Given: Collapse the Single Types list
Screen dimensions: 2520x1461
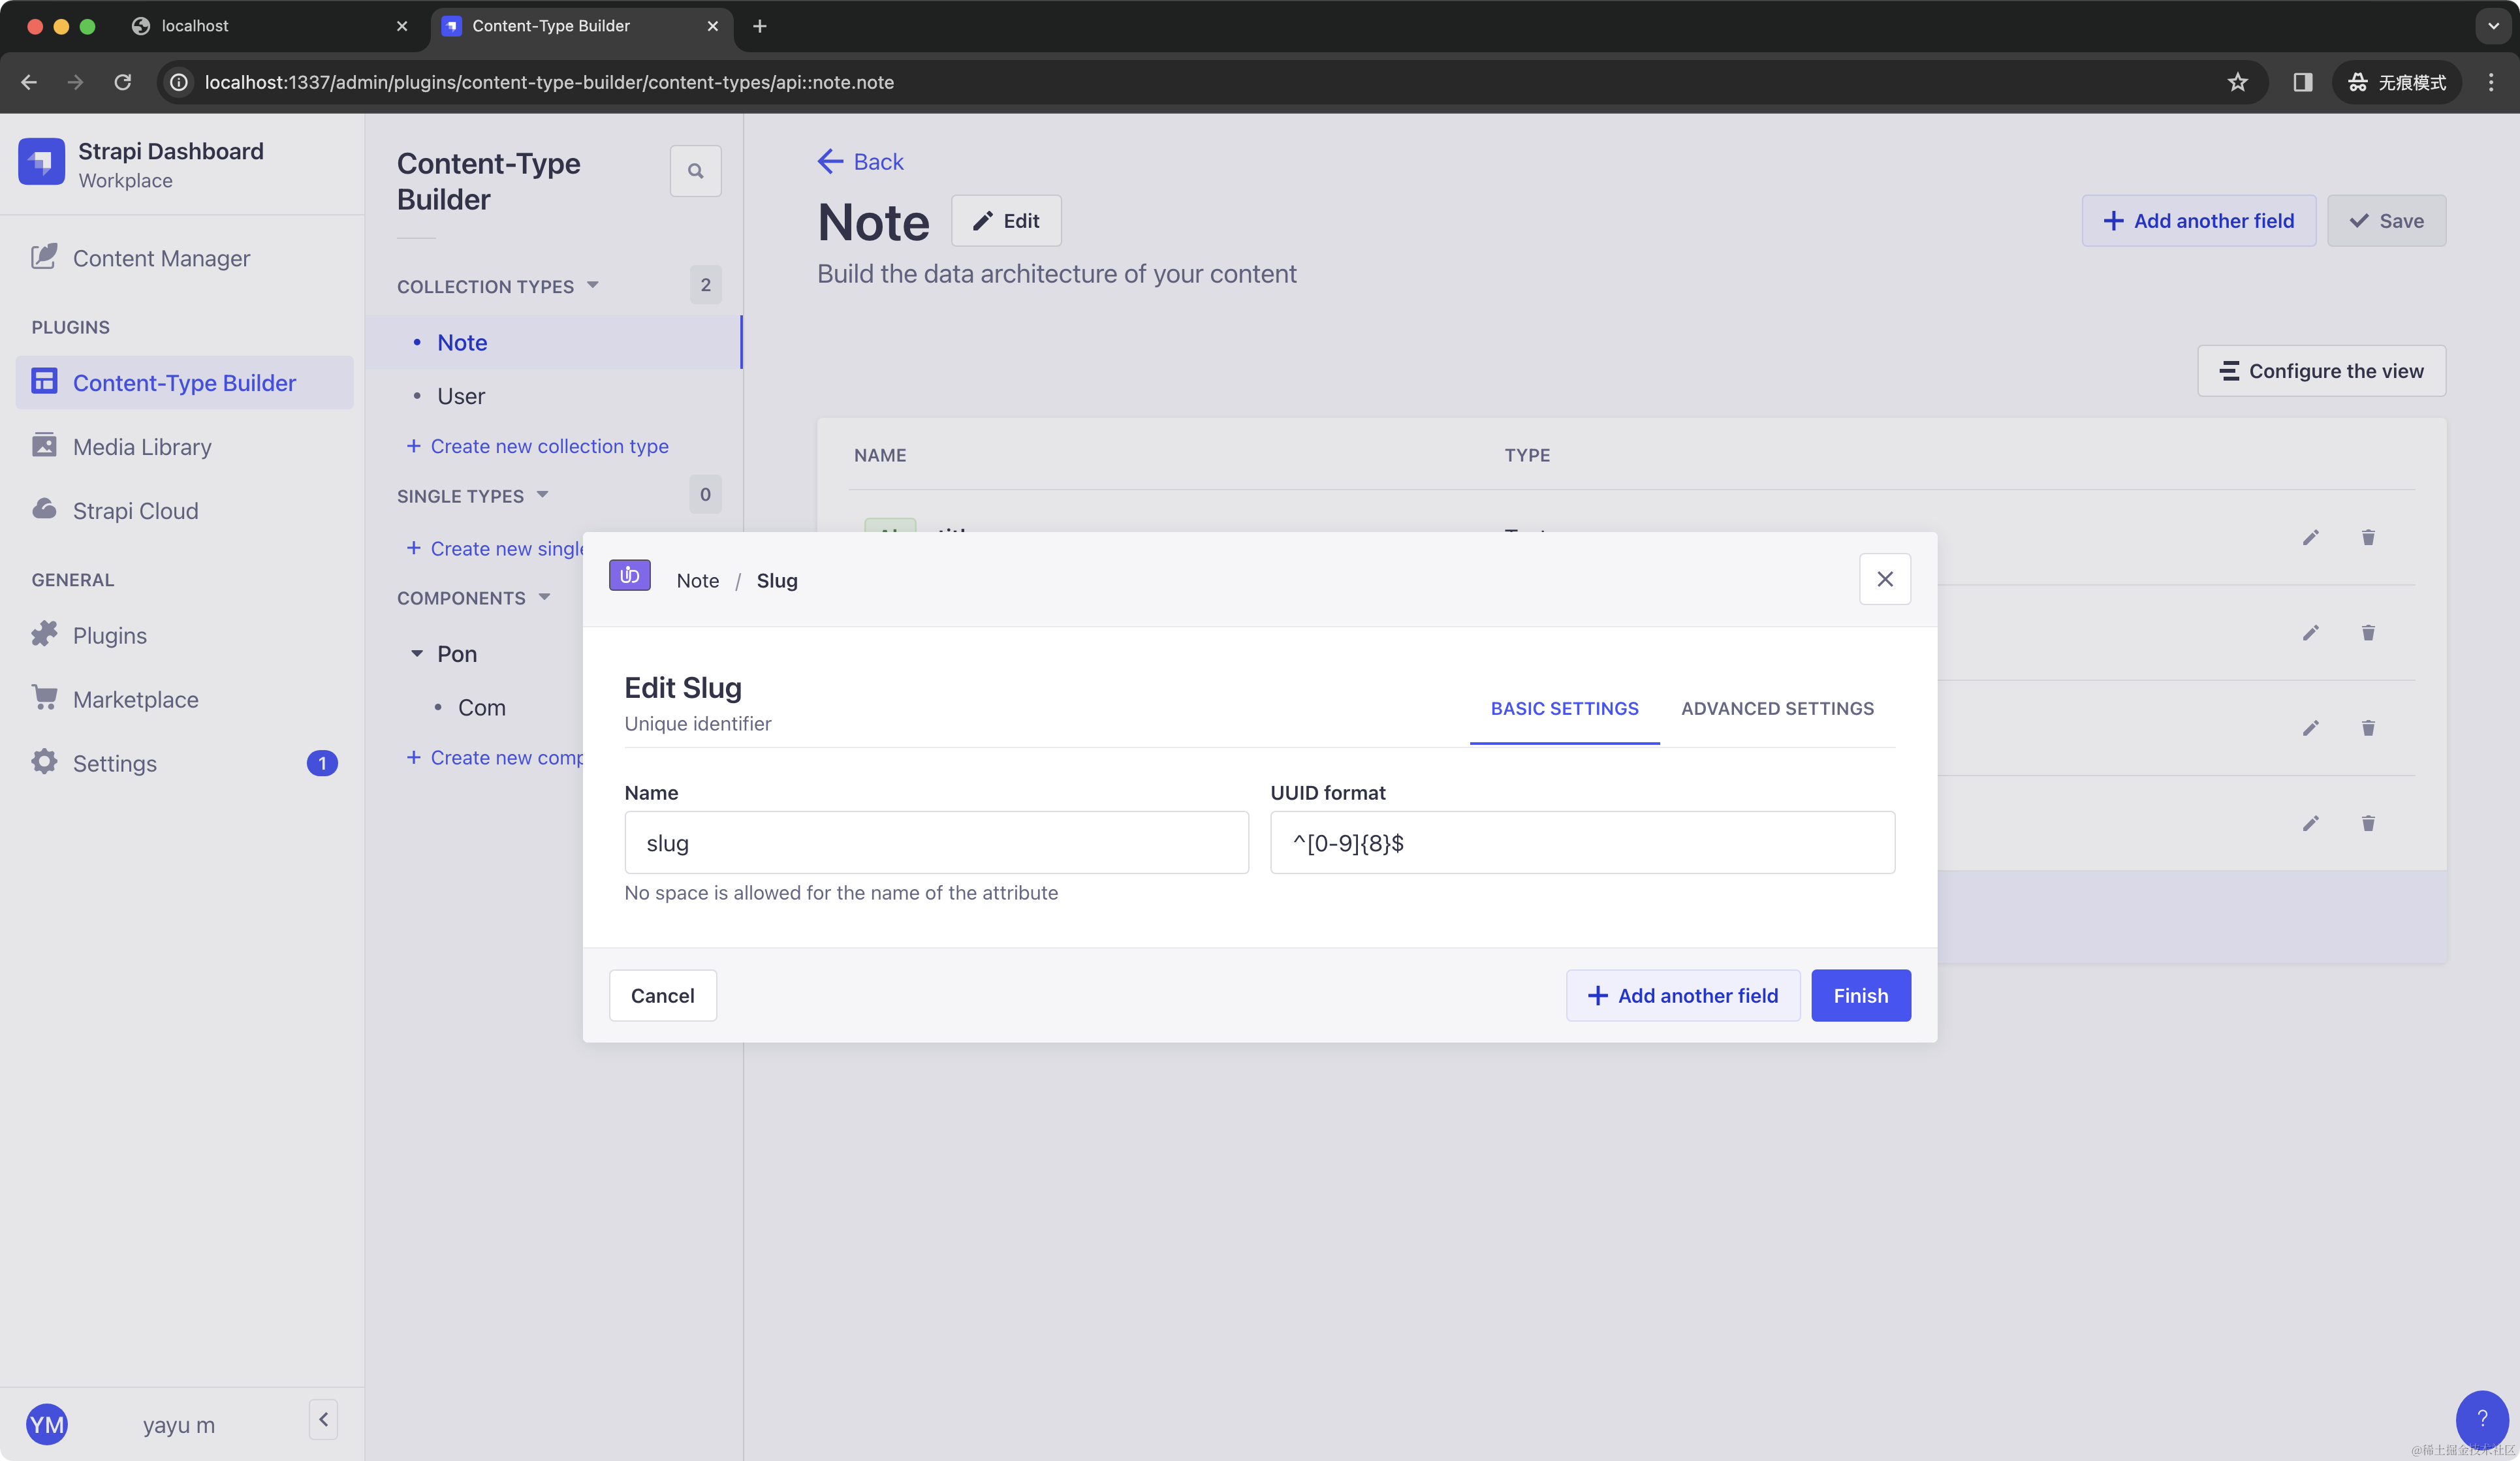Looking at the screenshot, I should pyautogui.click(x=543, y=495).
